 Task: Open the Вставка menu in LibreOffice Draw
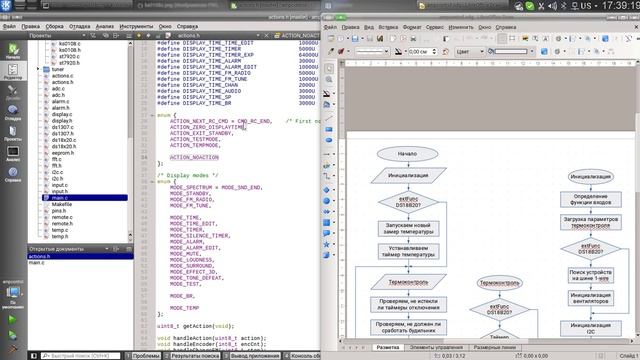click(x=388, y=27)
